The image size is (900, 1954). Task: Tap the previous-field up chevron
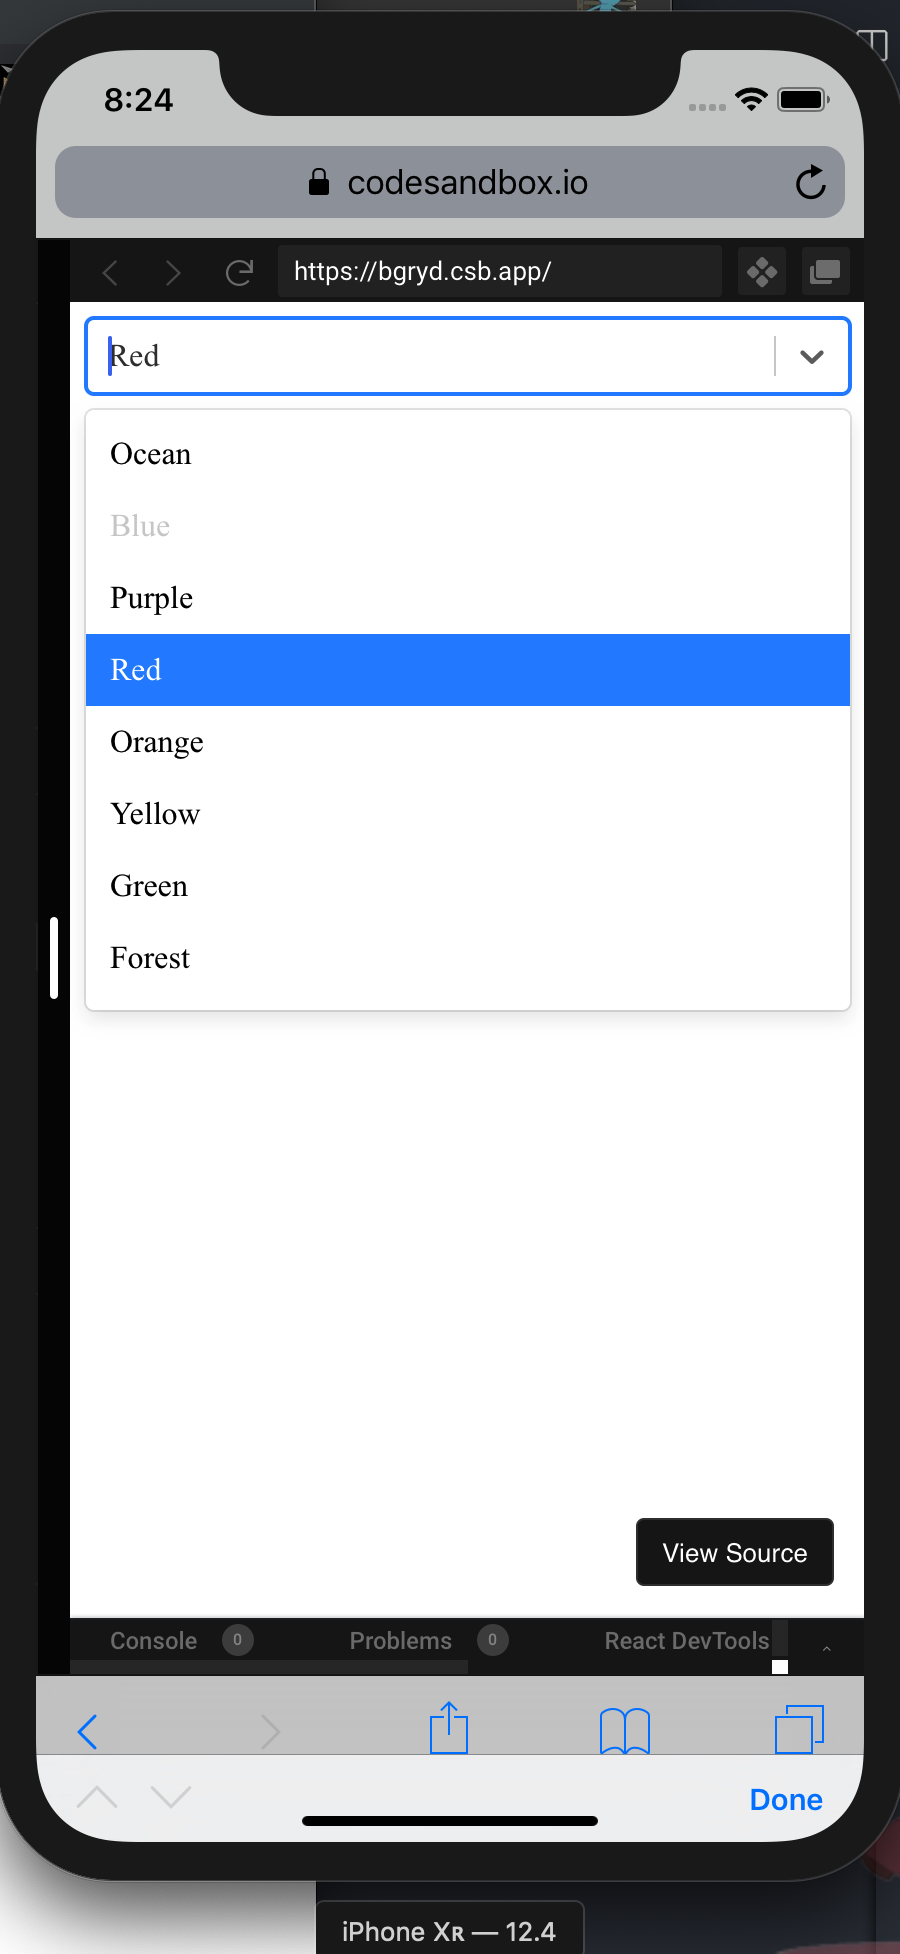(x=95, y=1795)
